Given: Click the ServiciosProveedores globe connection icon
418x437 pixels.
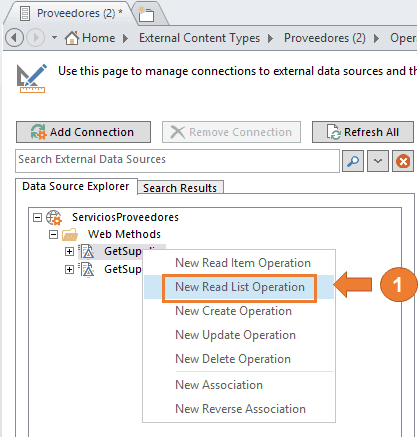Looking at the screenshot, I should point(54,218).
